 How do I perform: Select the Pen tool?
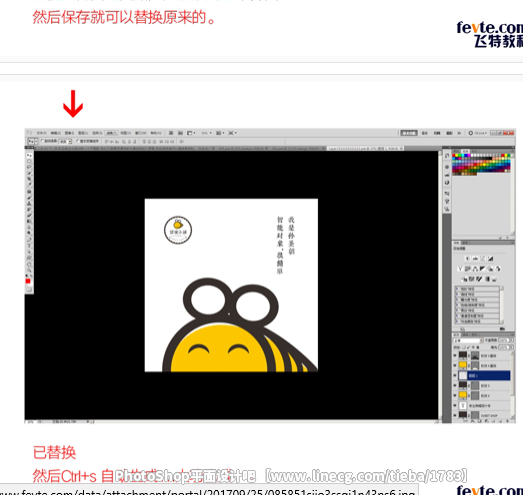[29, 240]
